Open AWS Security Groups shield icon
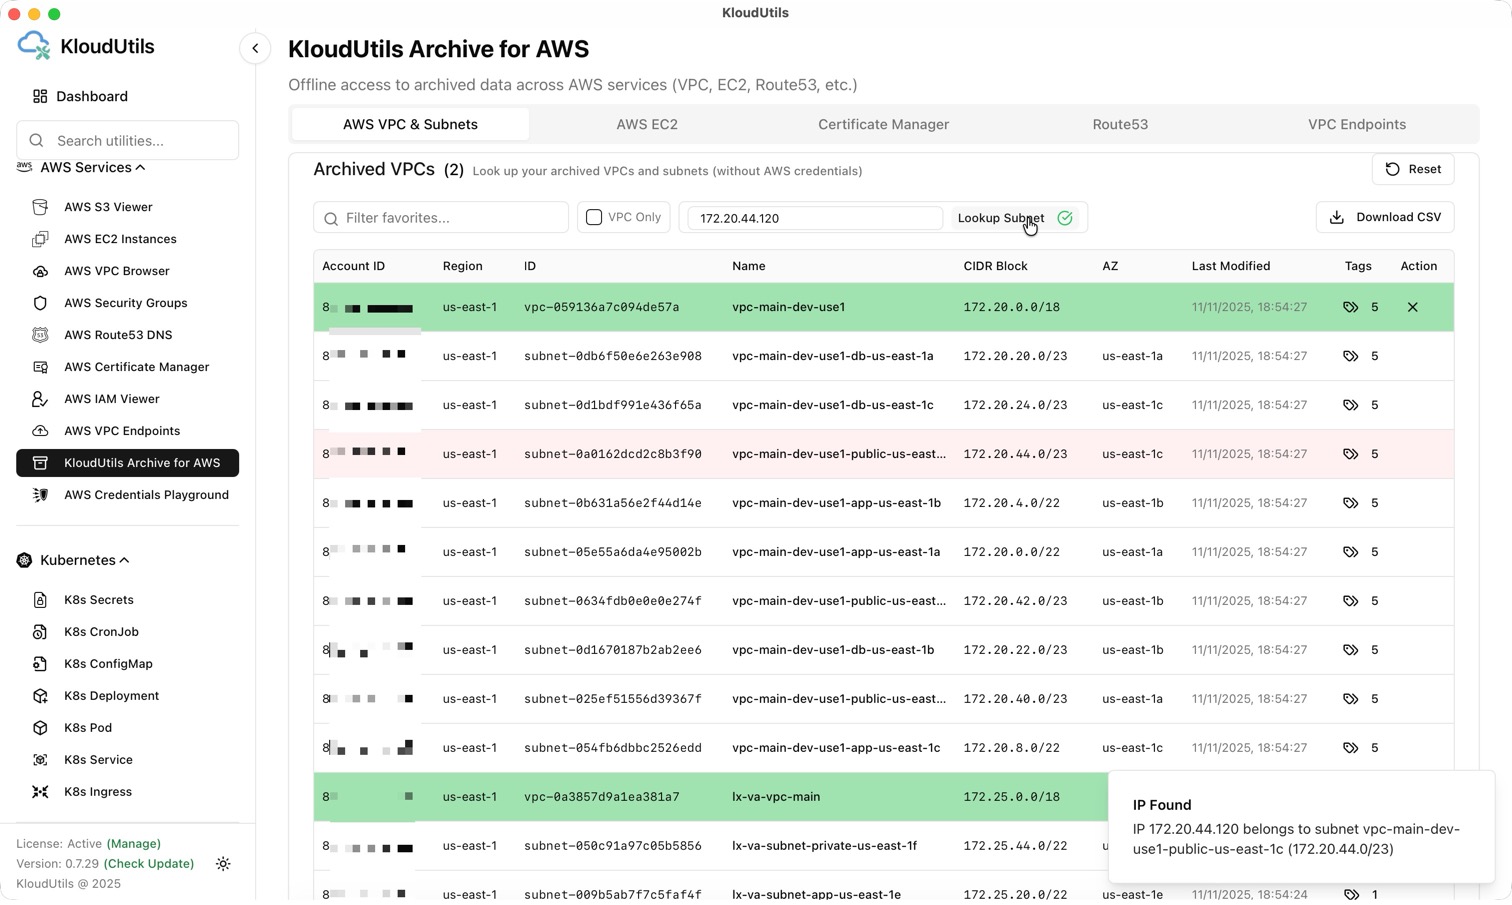The width and height of the screenshot is (1512, 905). [x=40, y=303]
